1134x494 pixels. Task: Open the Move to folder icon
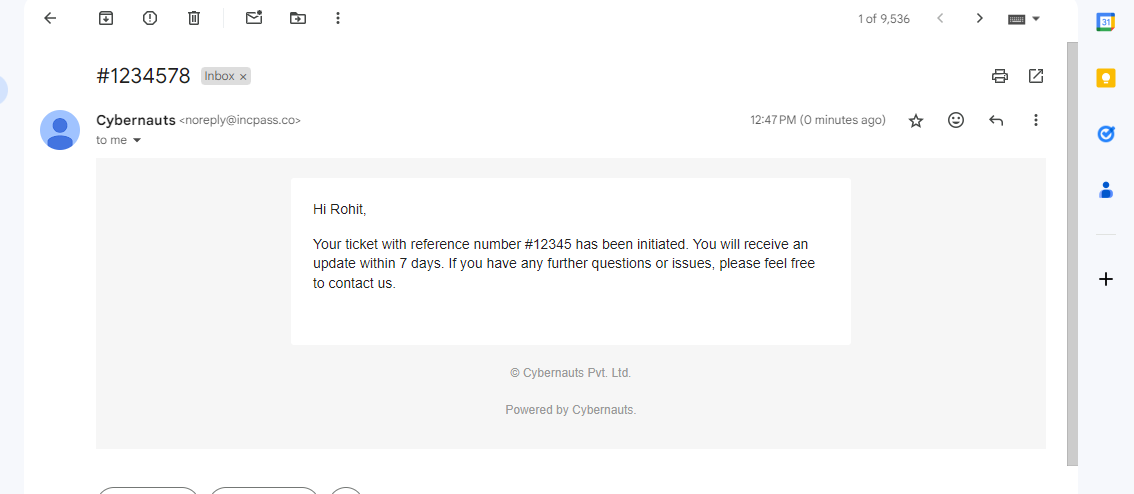click(x=298, y=18)
